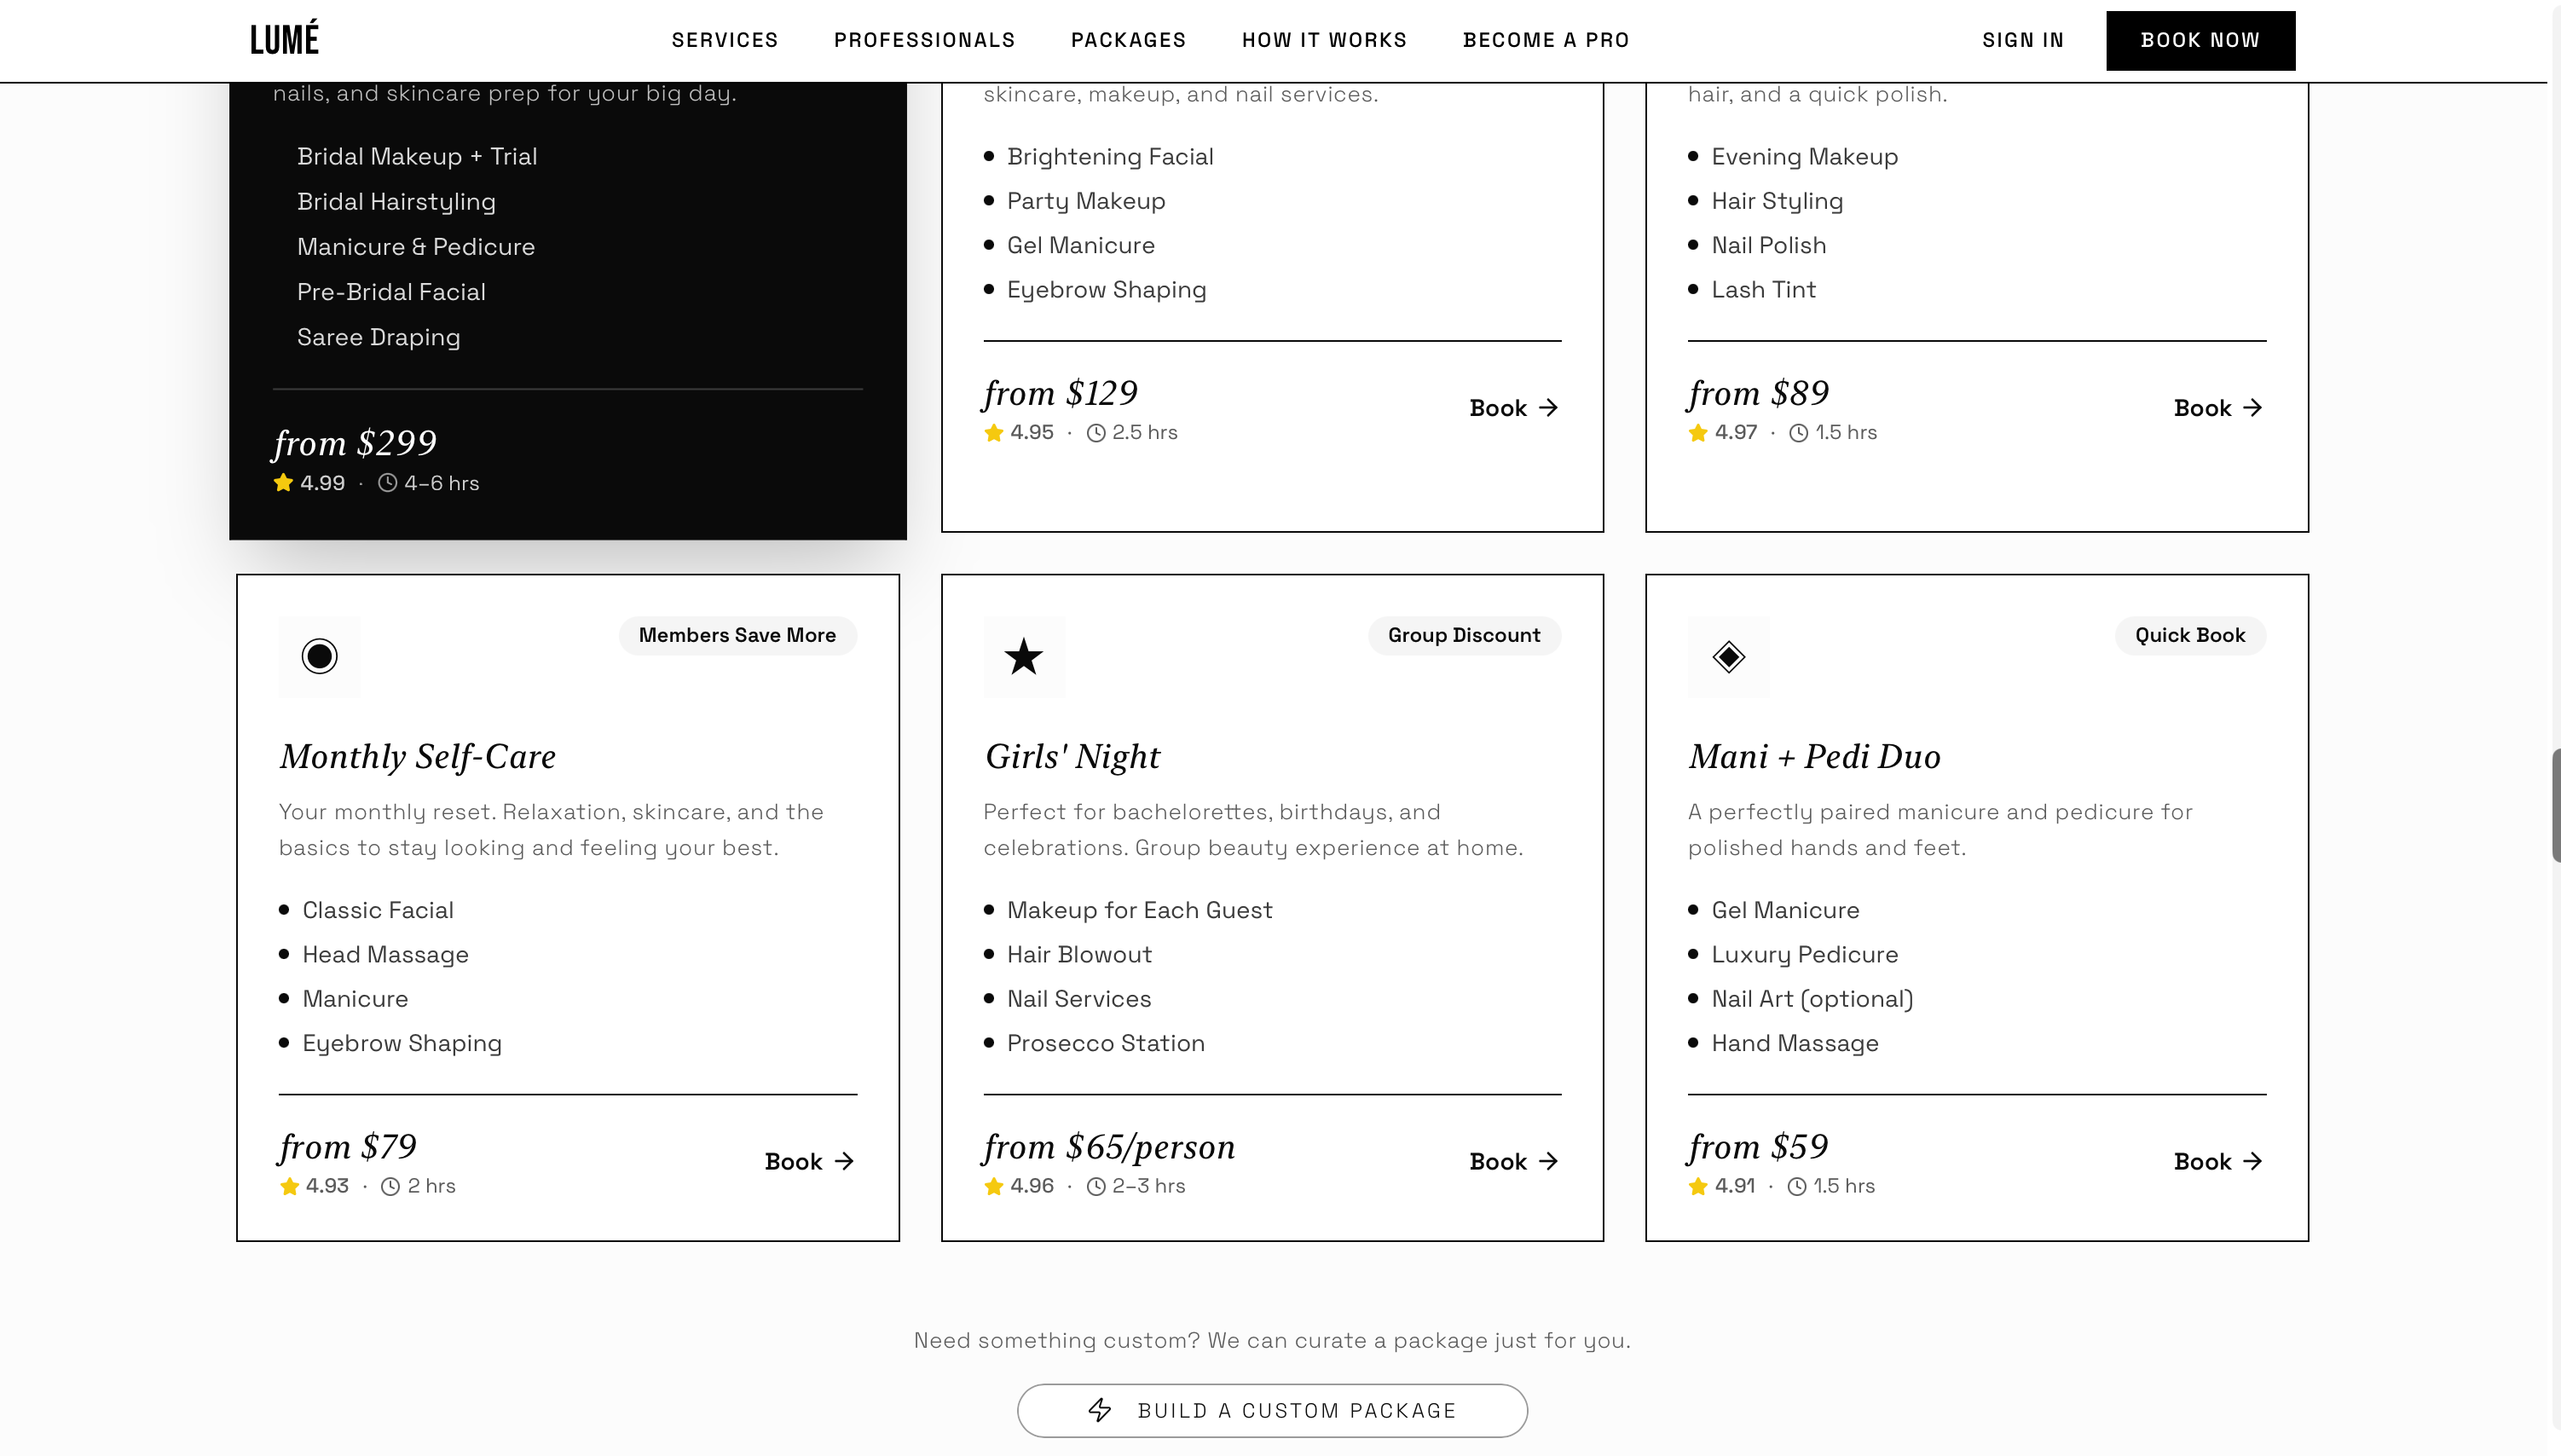
Task: Click the lightning bolt icon on custom package
Action: click(x=1100, y=1410)
